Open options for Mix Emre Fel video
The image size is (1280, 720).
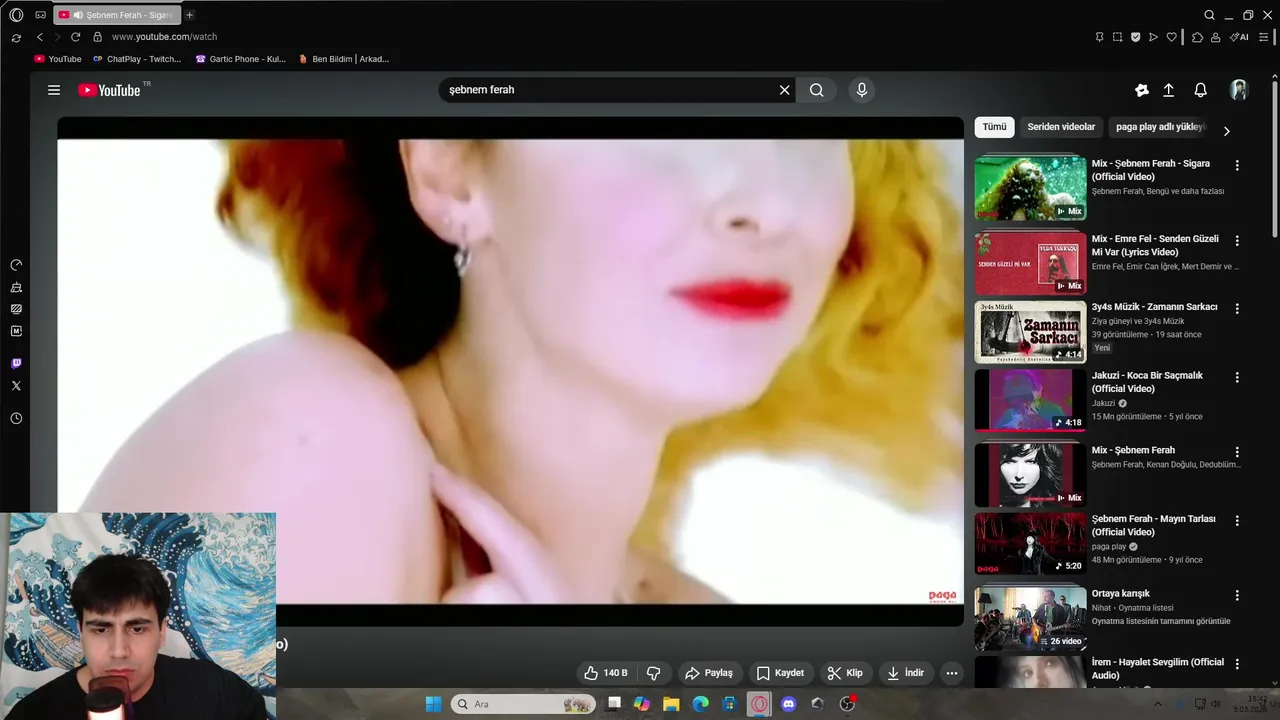pyautogui.click(x=1237, y=241)
